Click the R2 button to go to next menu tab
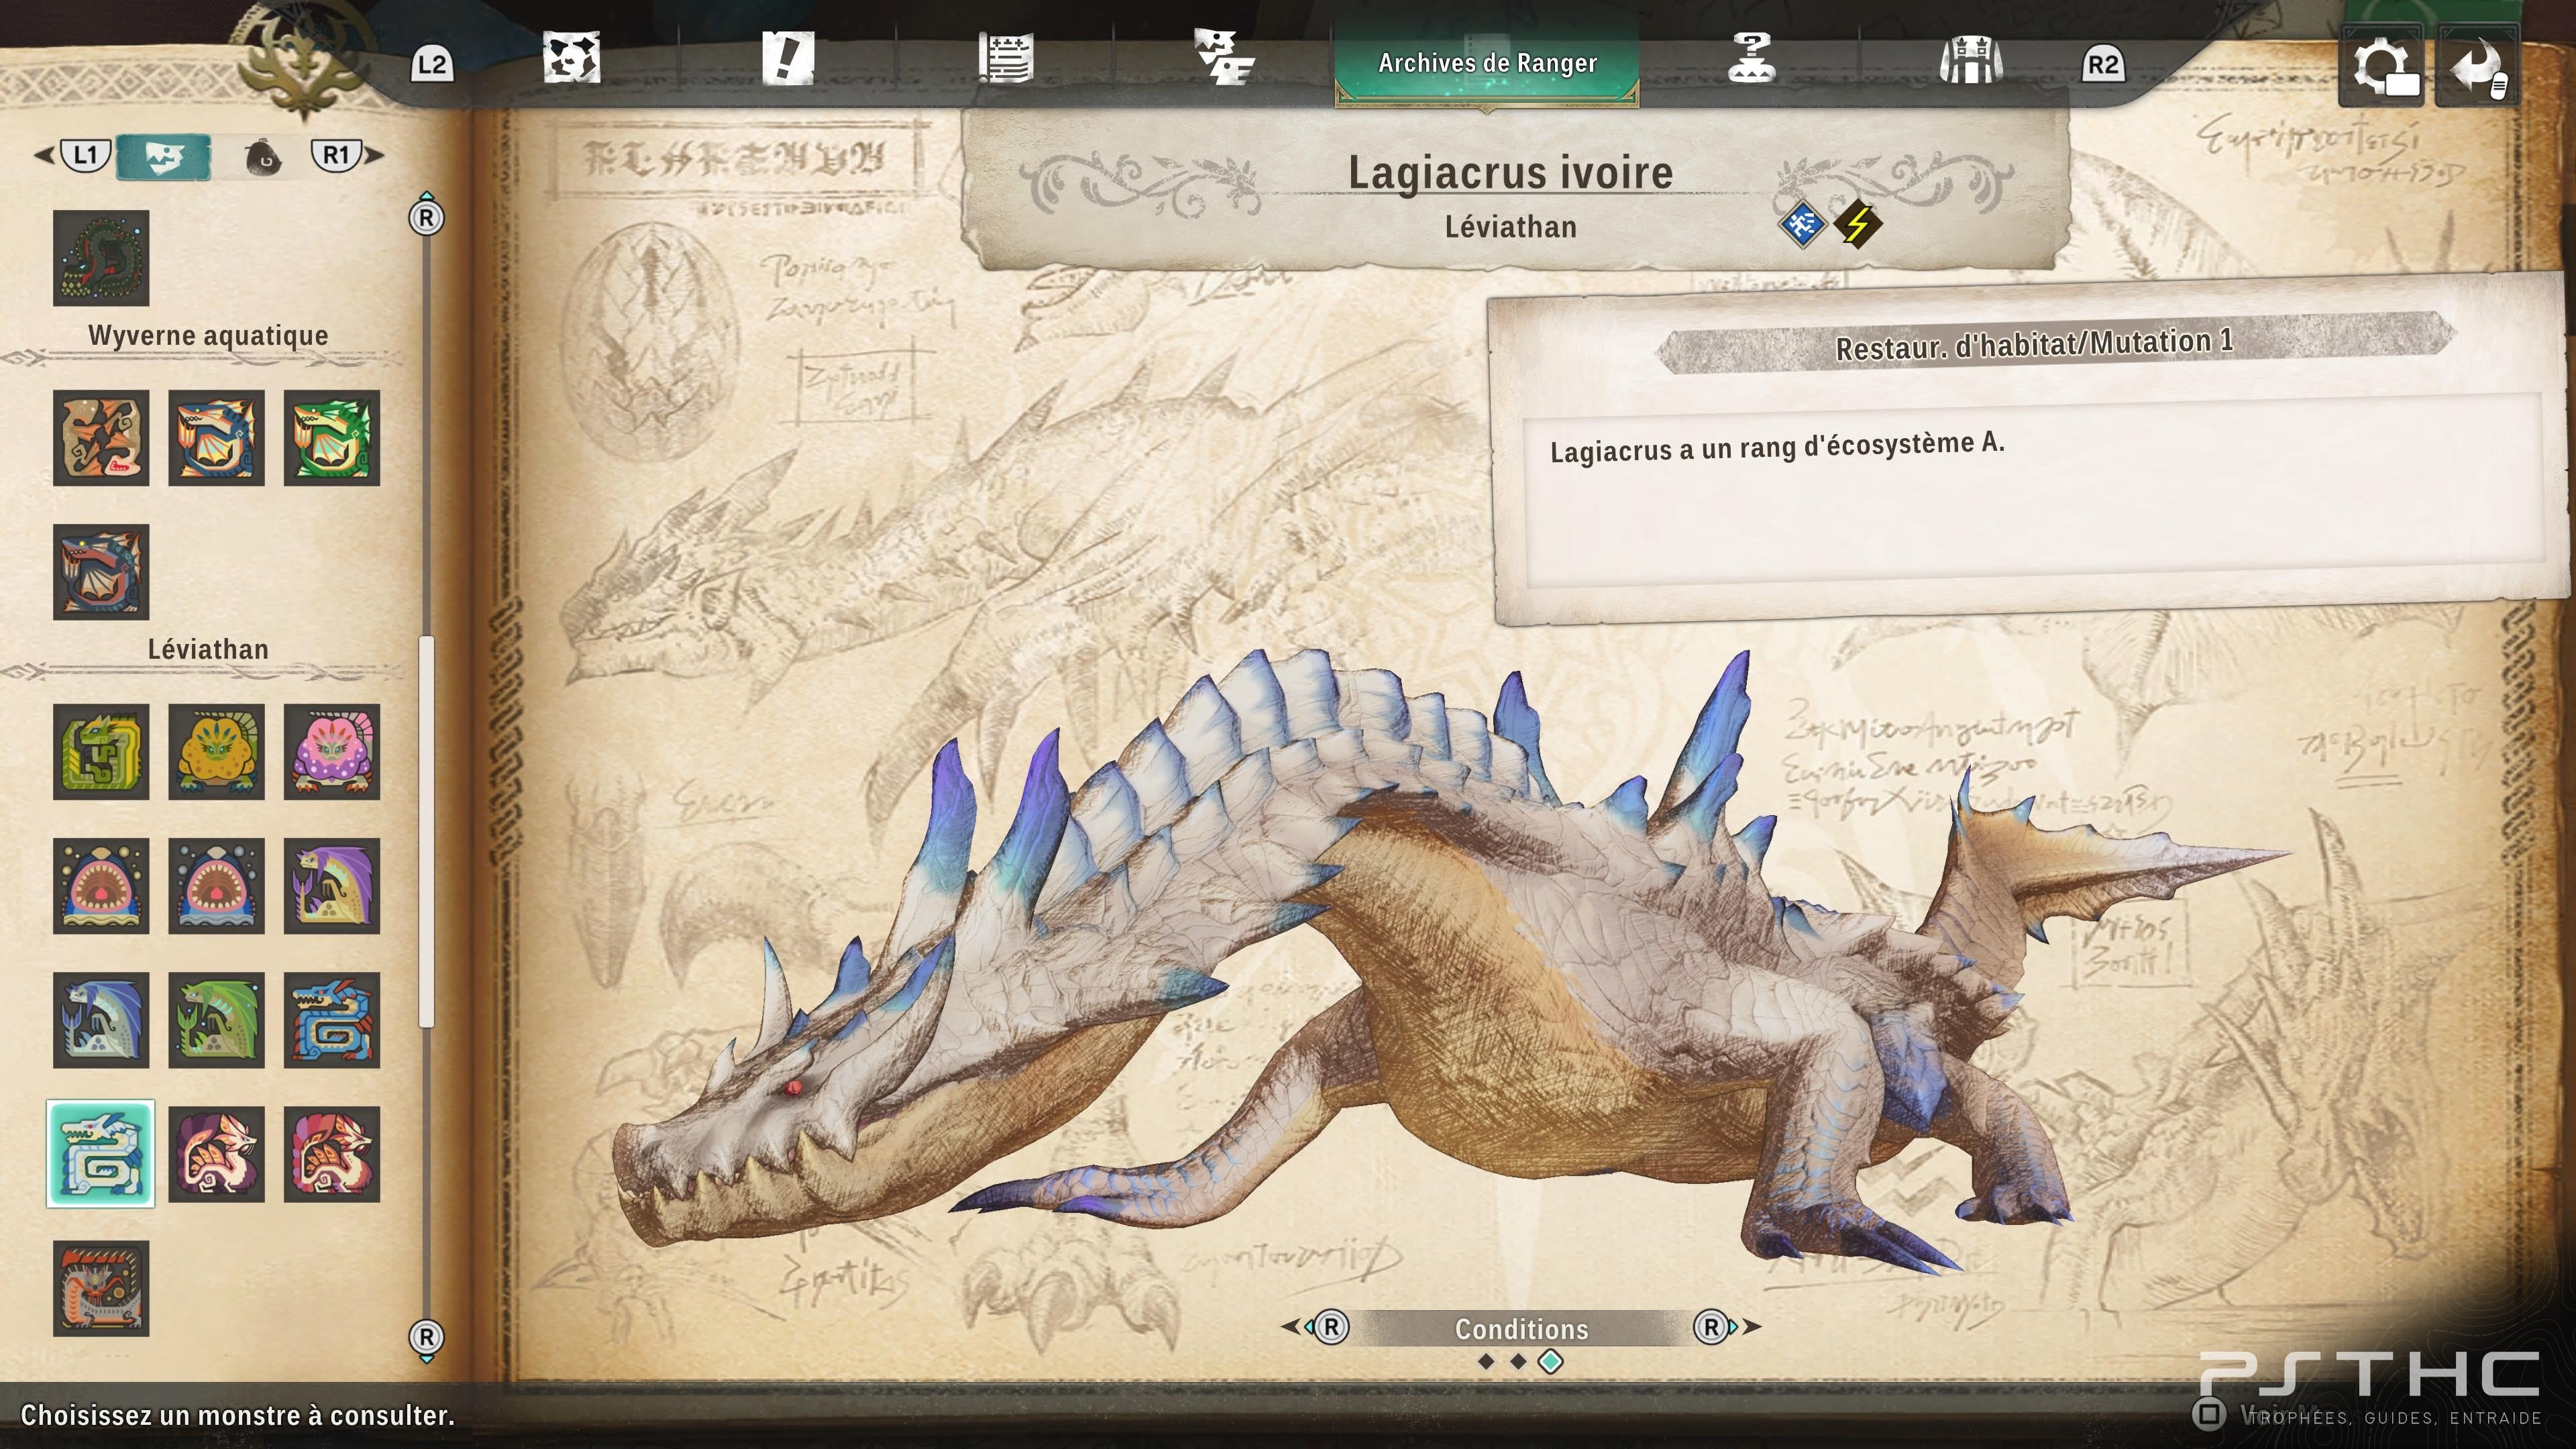Image resolution: width=2576 pixels, height=1449 pixels. point(2103,65)
